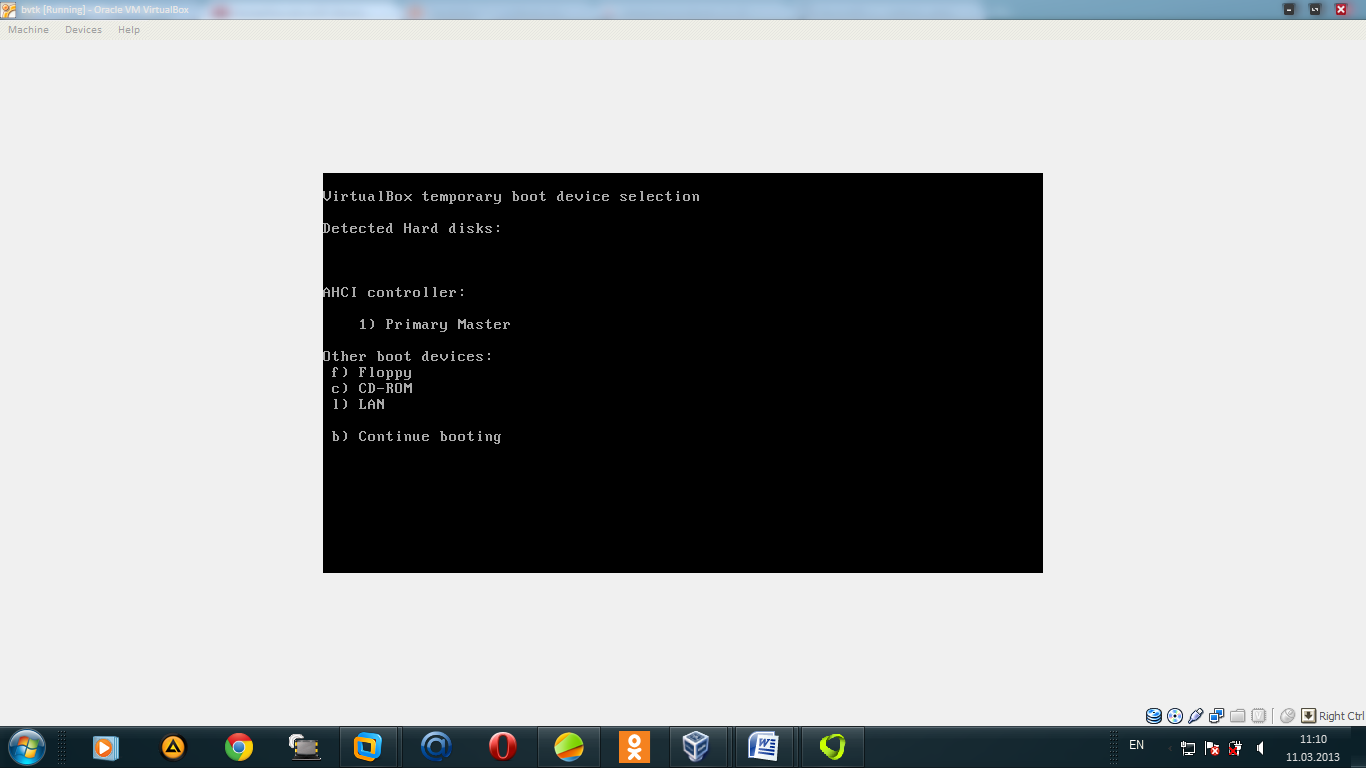
Task: Click the 'c) CD-ROM' boot option
Action: (372, 388)
